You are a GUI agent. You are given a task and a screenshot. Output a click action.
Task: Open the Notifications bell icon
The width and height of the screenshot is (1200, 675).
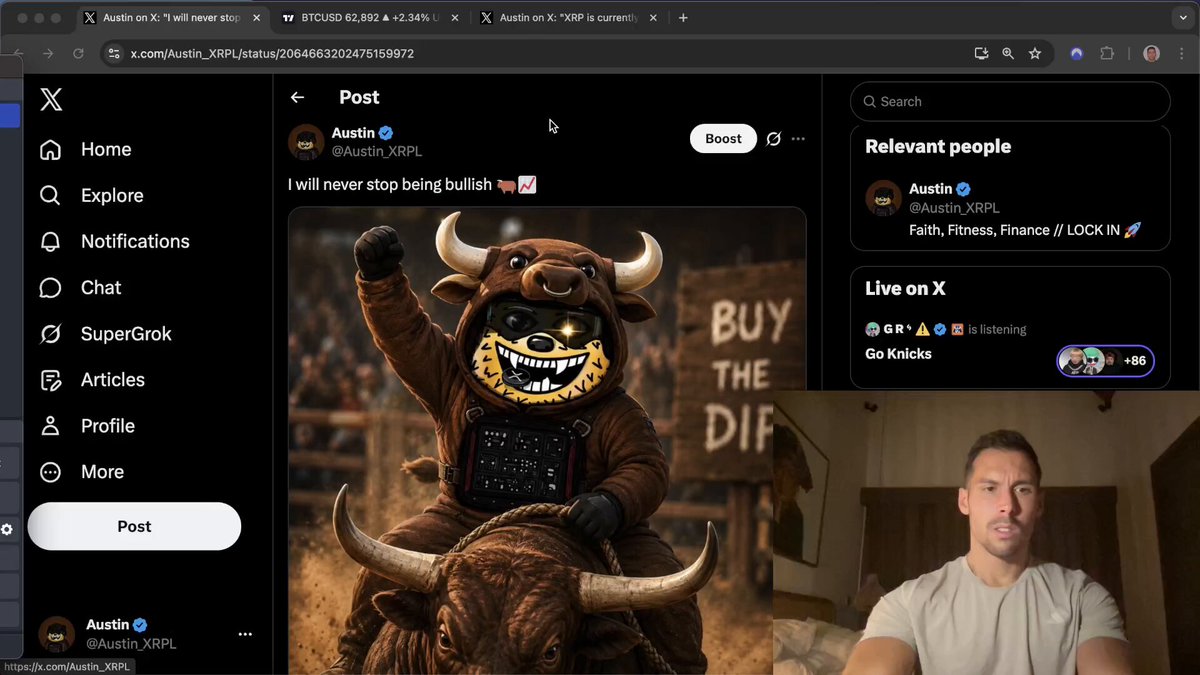click(x=50, y=241)
